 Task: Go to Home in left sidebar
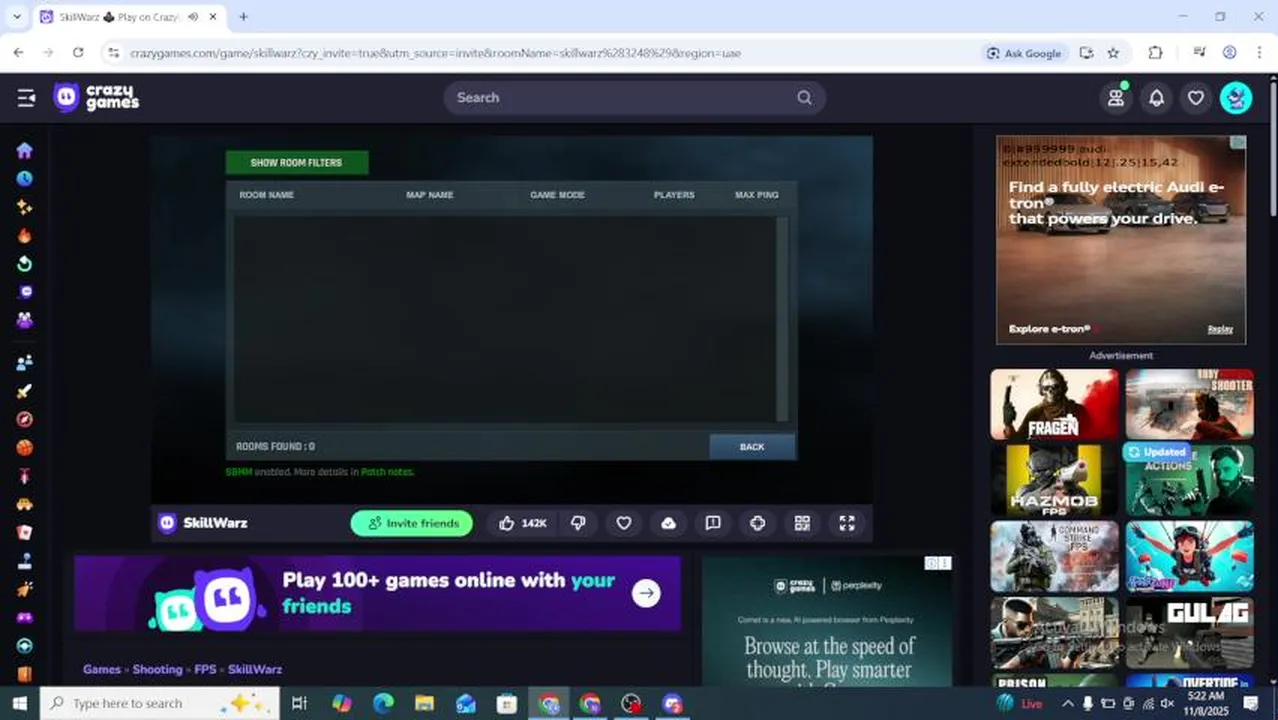coord(25,150)
